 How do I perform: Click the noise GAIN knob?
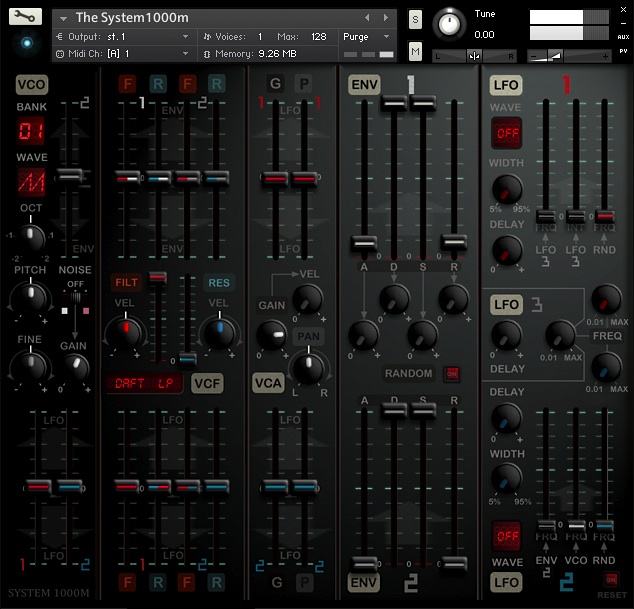coord(75,366)
